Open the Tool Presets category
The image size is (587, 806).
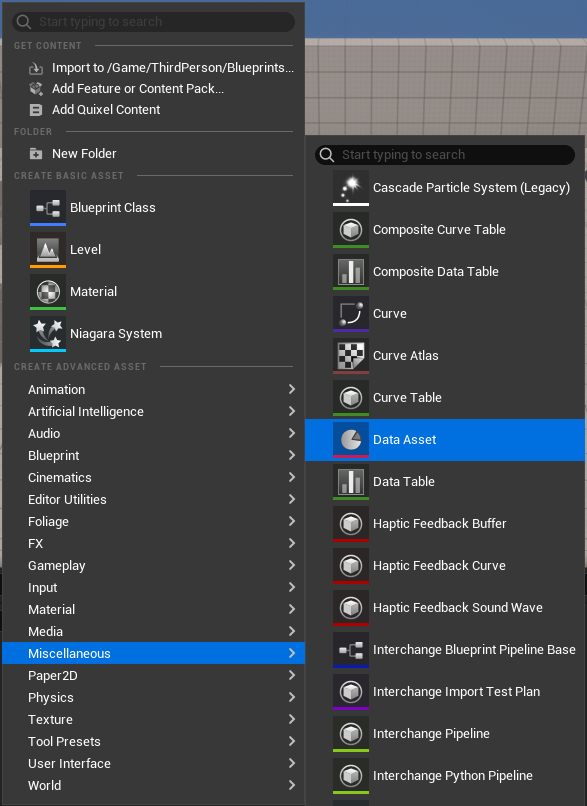153,742
